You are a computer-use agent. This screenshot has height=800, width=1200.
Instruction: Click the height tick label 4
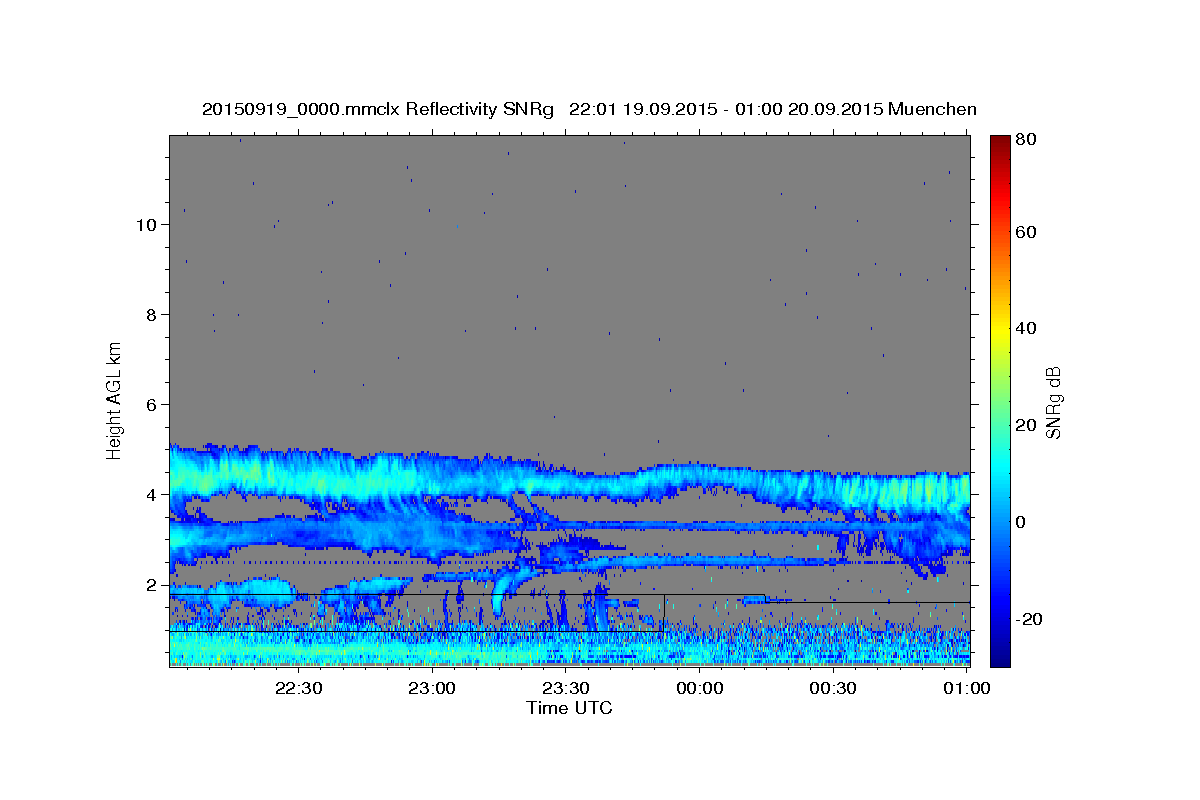pos(152,495)
